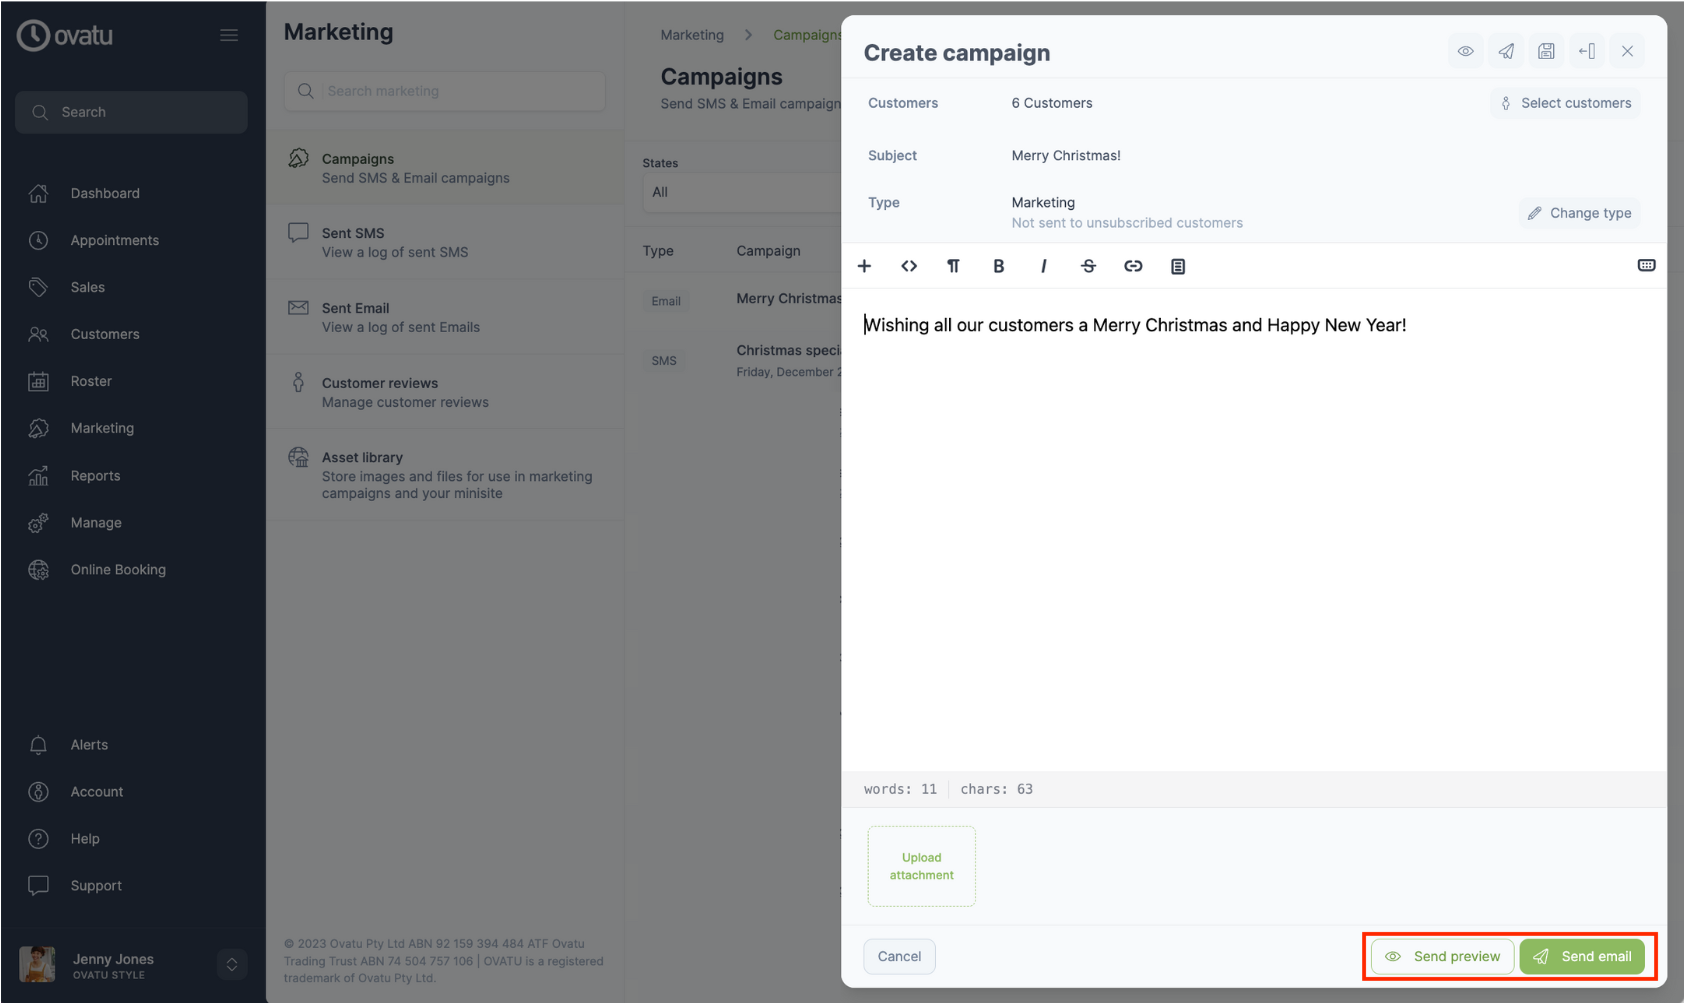Viewport: 1684px width, 1003px height.
Task: Click the Upload attachment box
Action: (921, 866)
